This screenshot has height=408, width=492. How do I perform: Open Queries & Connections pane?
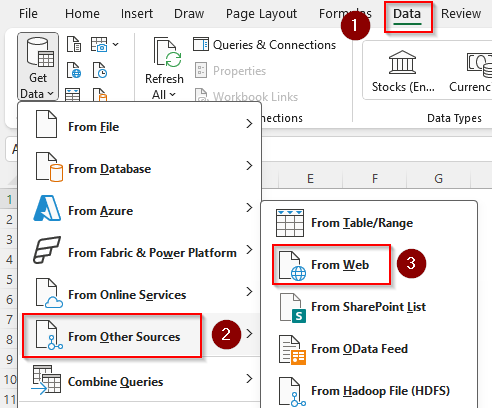point(265,45)
